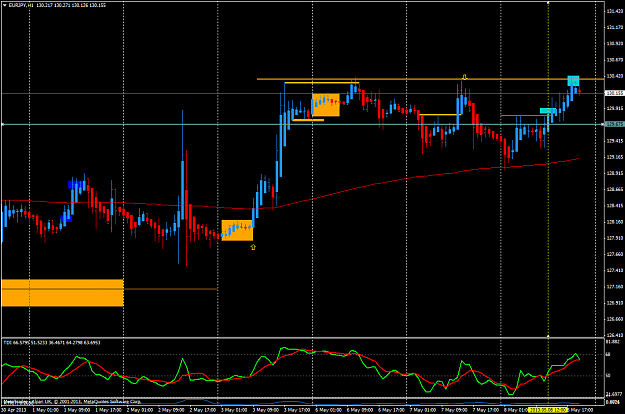Viewport: 625px width, 414px height.
Task: Click the 3 May 01:00 time label
Action: [x=234, y=410]
